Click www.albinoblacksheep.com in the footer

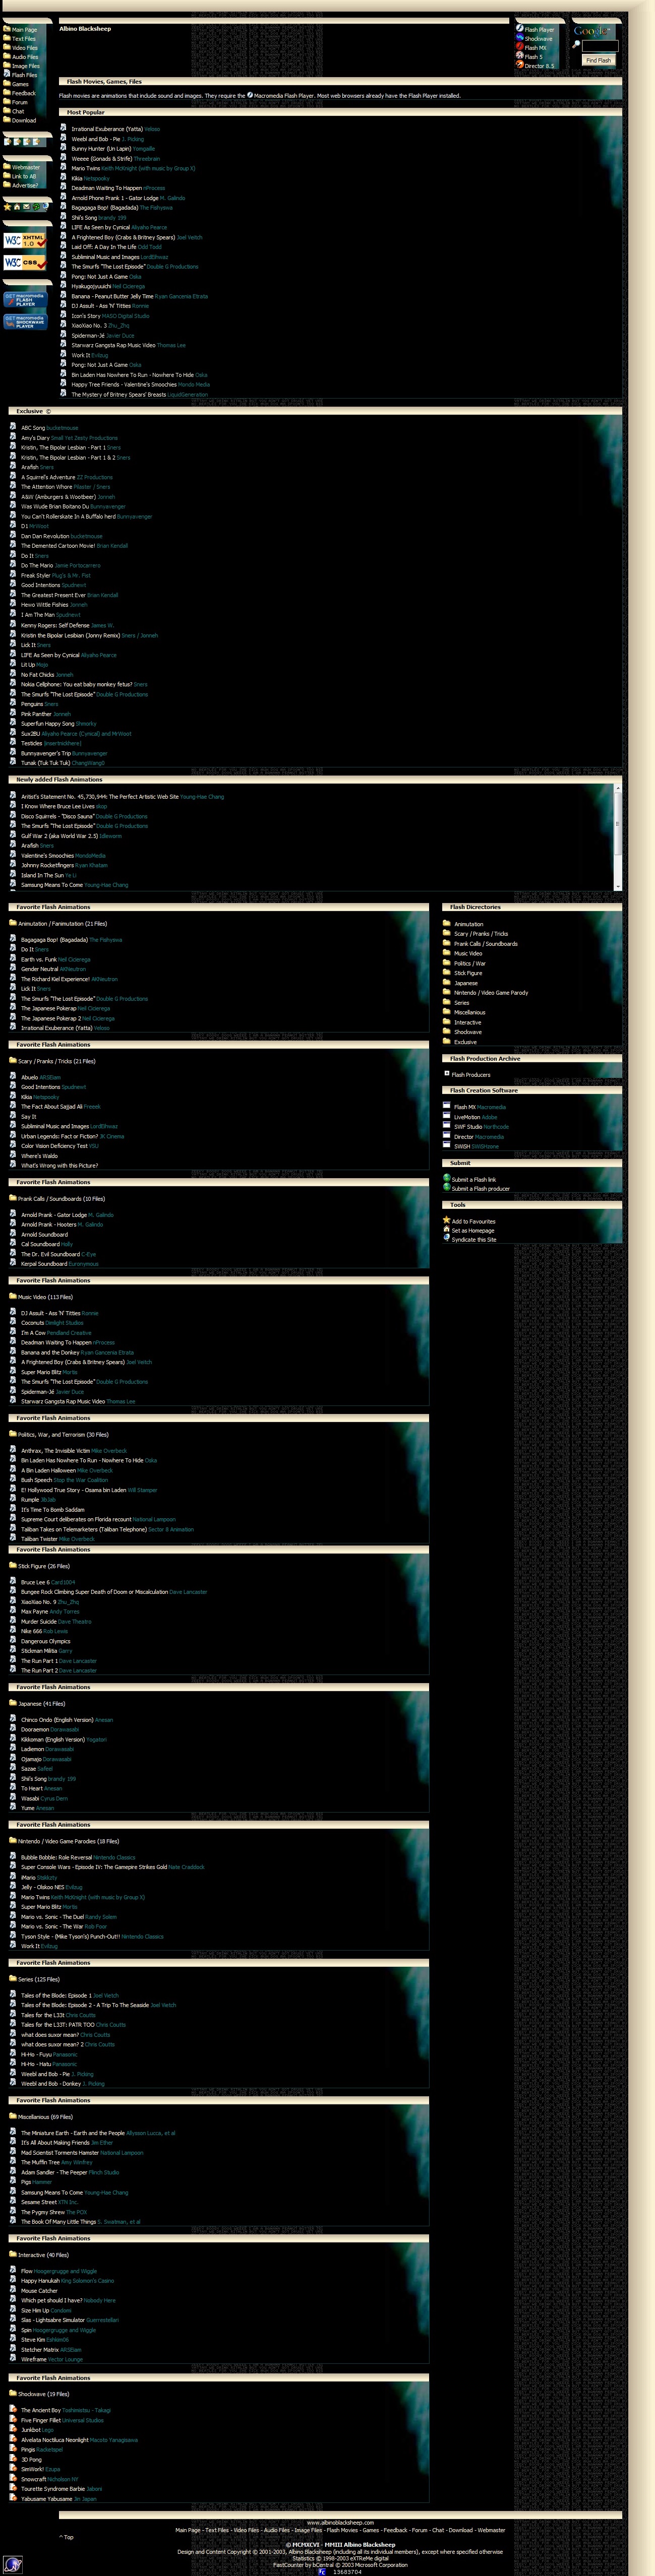tap(340, 2523)
